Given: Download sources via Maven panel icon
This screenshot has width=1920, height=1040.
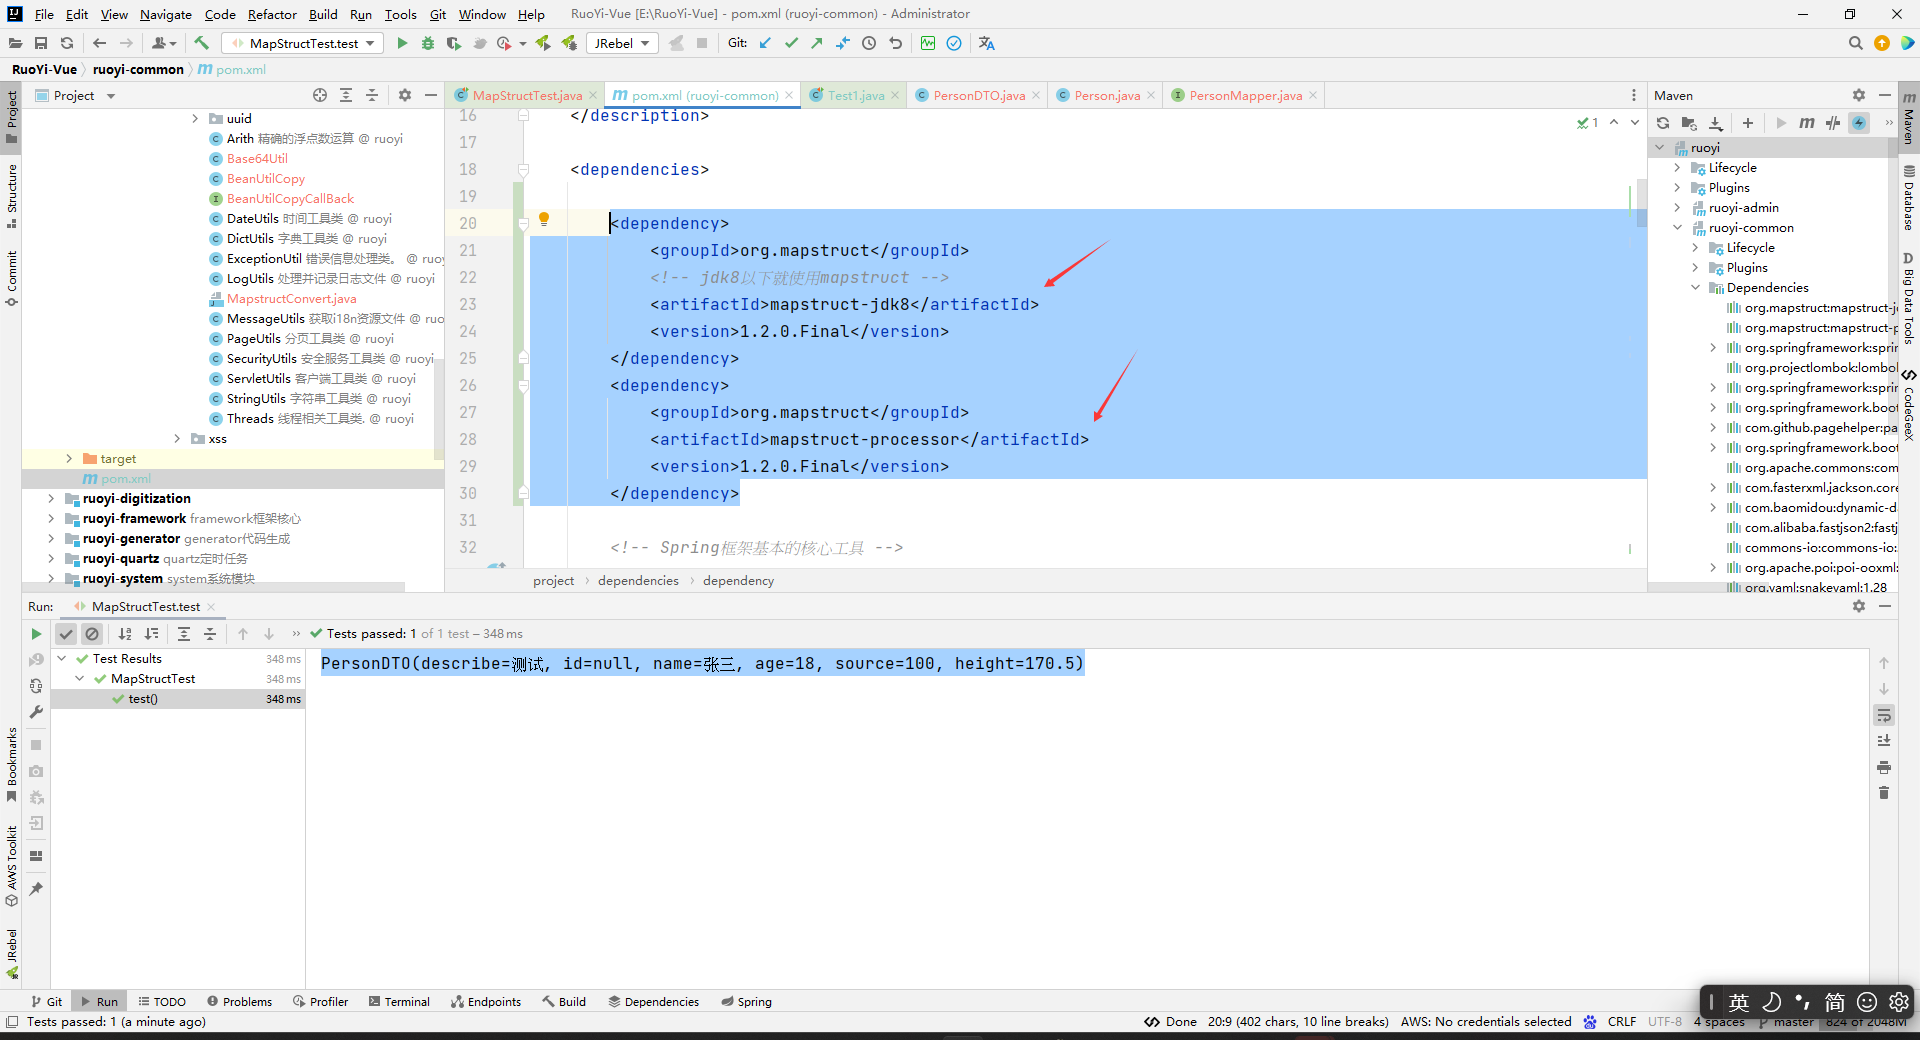Looking at the screenshot, I should pos(1716,122).
